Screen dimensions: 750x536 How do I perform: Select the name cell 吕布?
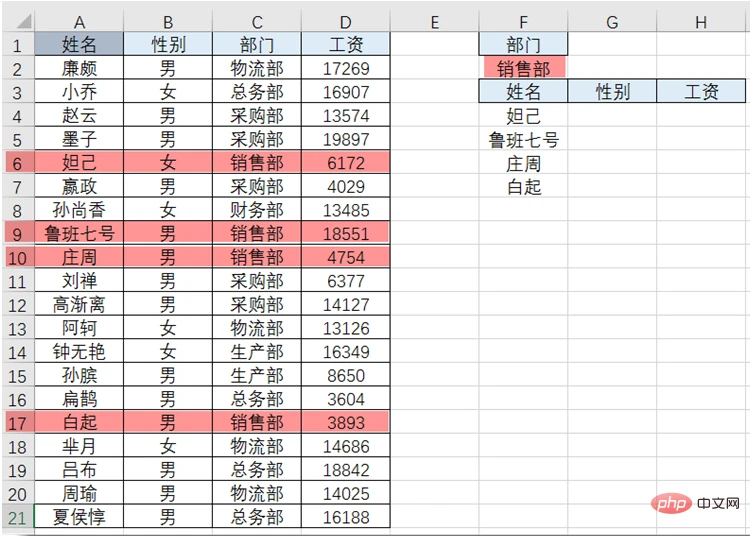79,470
